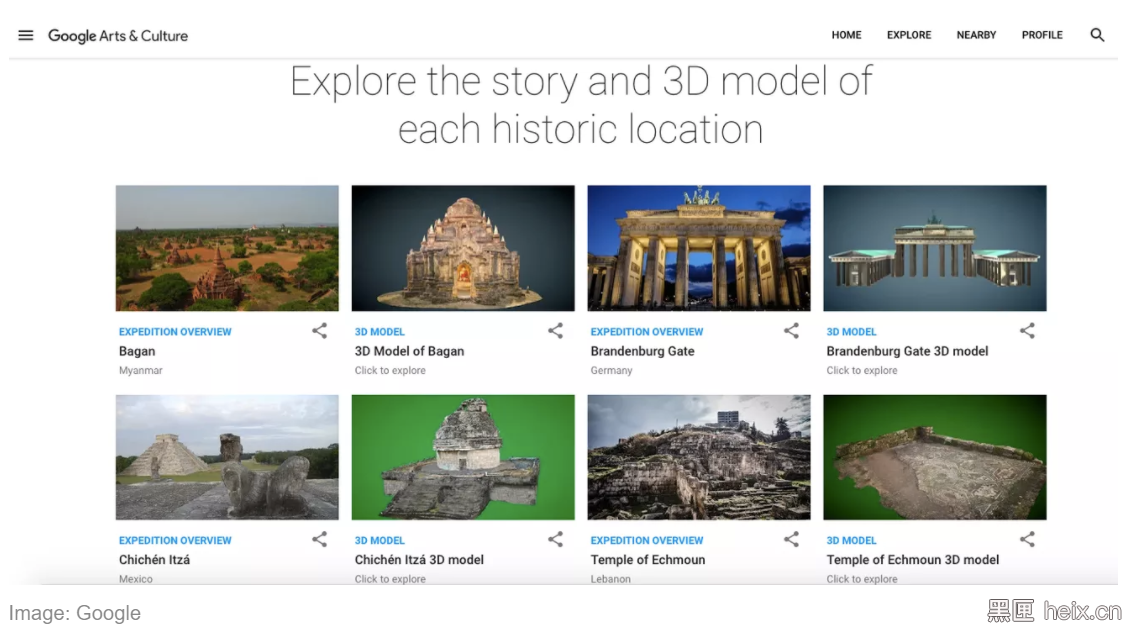Open the hamburger navigation menu
This screenshot has height=633, width=1130.
(x=26, y=35)
